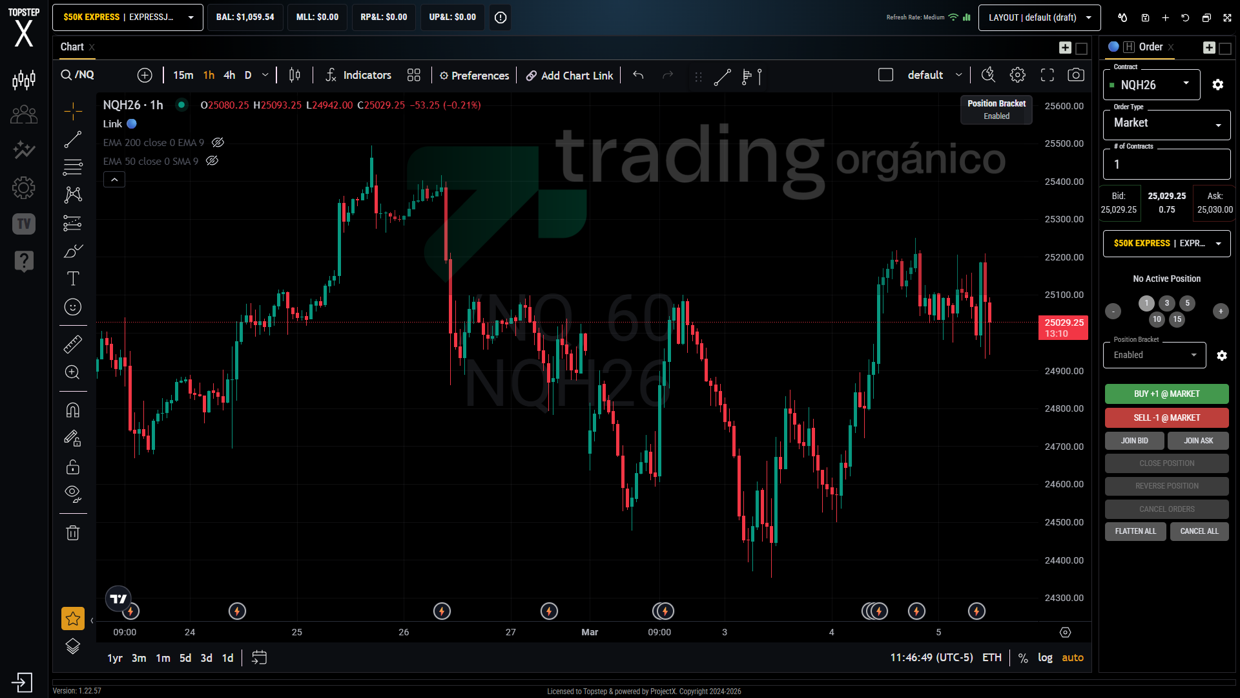Open the object tree layers icon
Image resolution: width=1240 pixels, height=698 pixels.
coord(73,647)
